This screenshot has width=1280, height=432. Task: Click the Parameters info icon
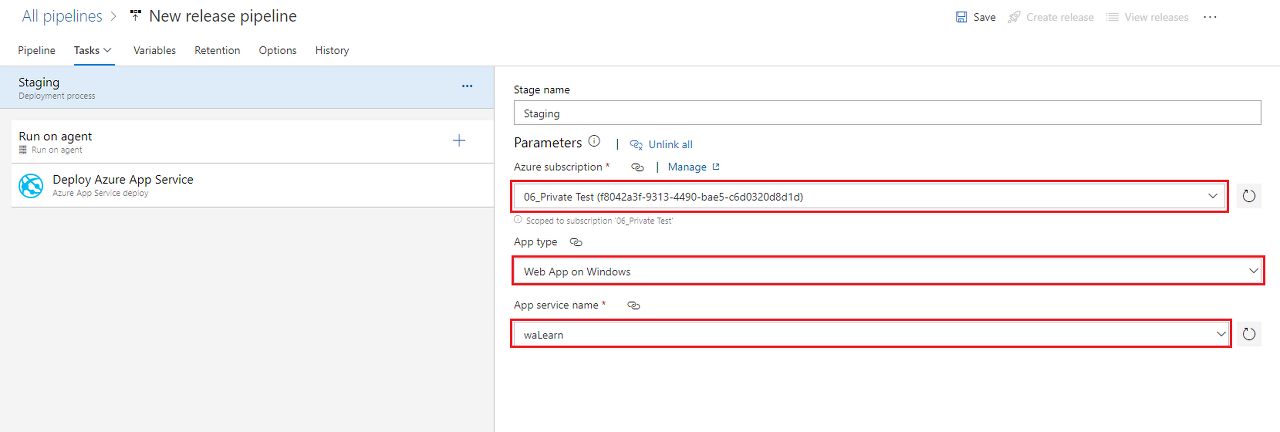(594, 142)
